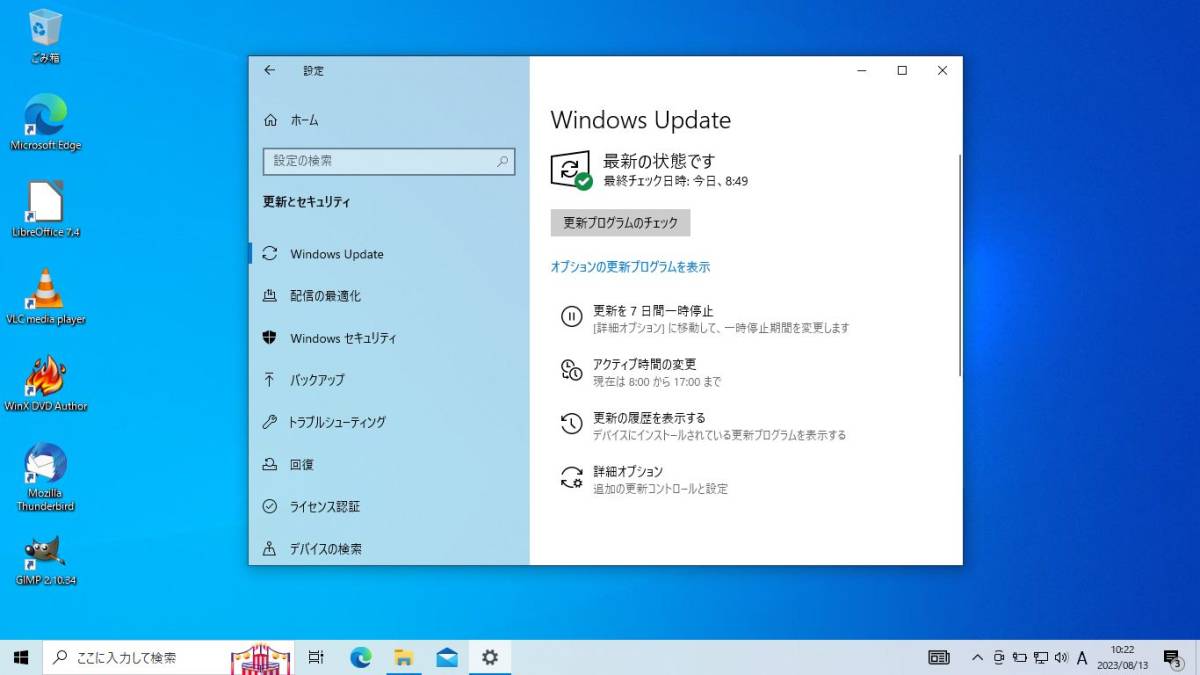
Task: Focus the 設定の検索 search field
Action: click(x=389, y=161)
